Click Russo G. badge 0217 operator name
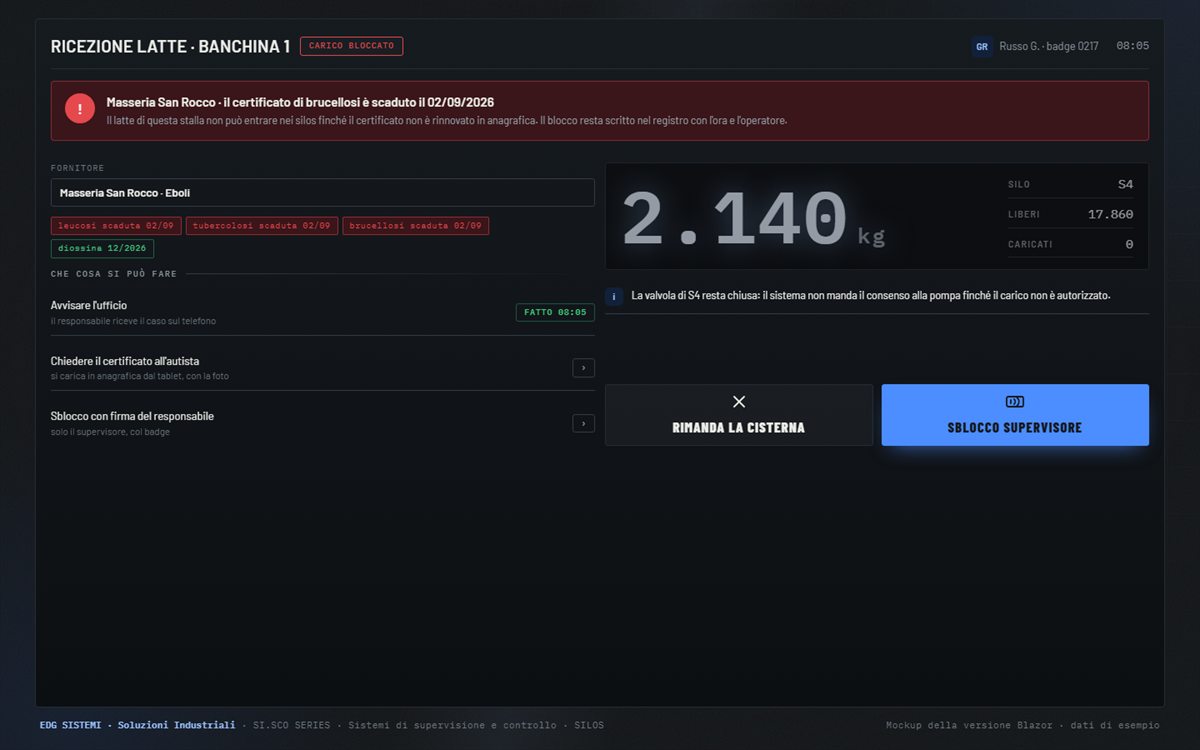 click(1049, 46)
